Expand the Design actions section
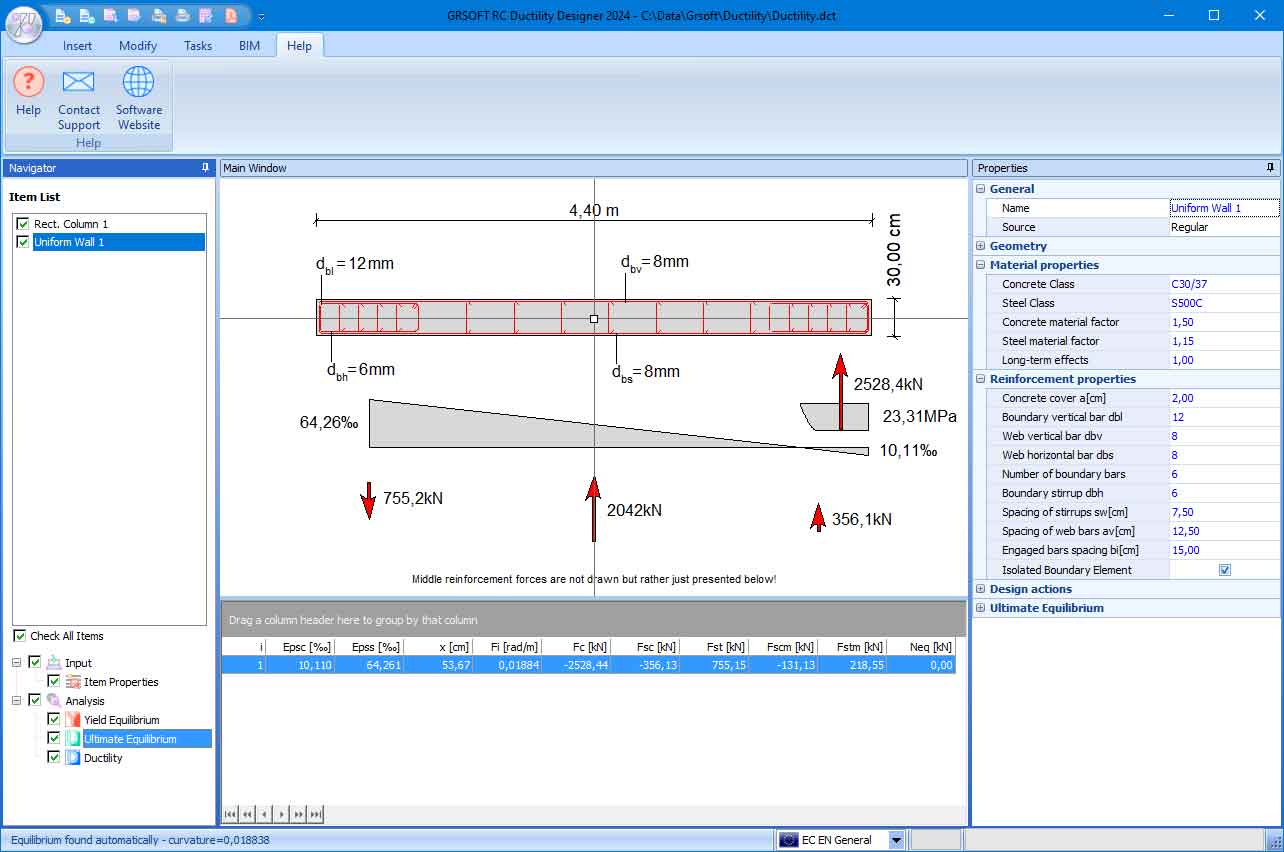This screenshot has height=852, width=1284. (x=981, y=589)
